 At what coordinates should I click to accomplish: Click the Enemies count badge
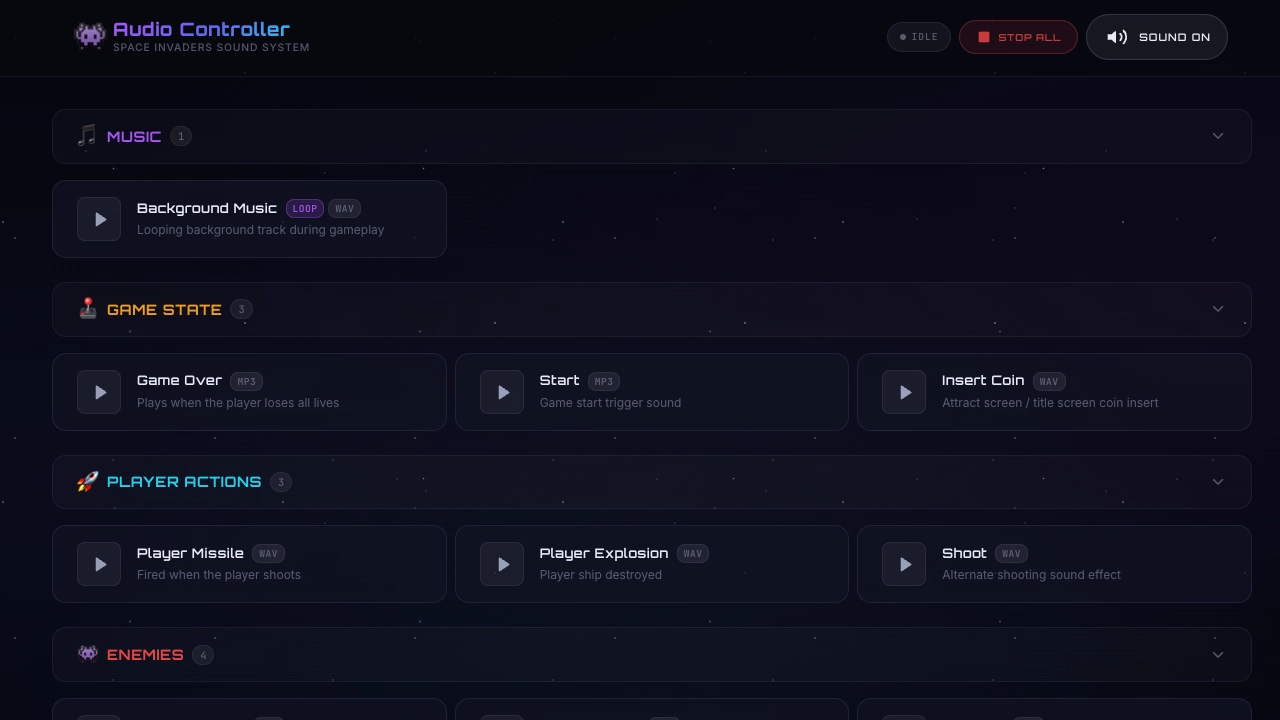coord(203,655)
